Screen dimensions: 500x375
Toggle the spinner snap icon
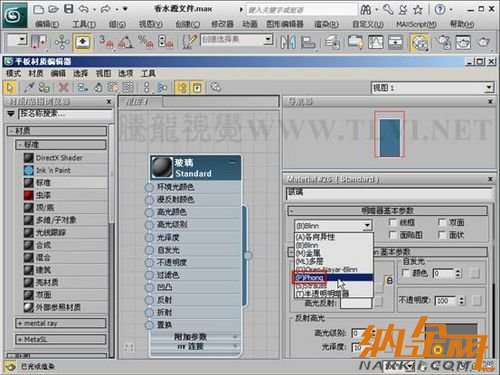pyautogui.click(x=166, y=42)
